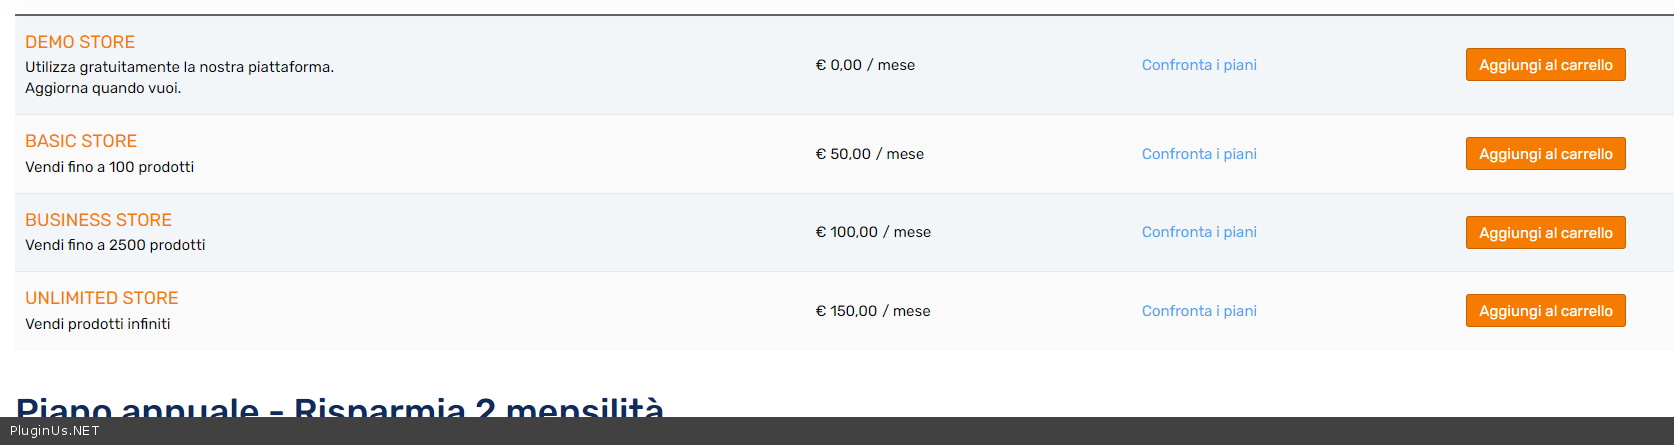Click the € 100,00 / mese price
Image resolution: width=1674 pixels, height=445 pixels.
pyautogui.click(x=873, y=232)
